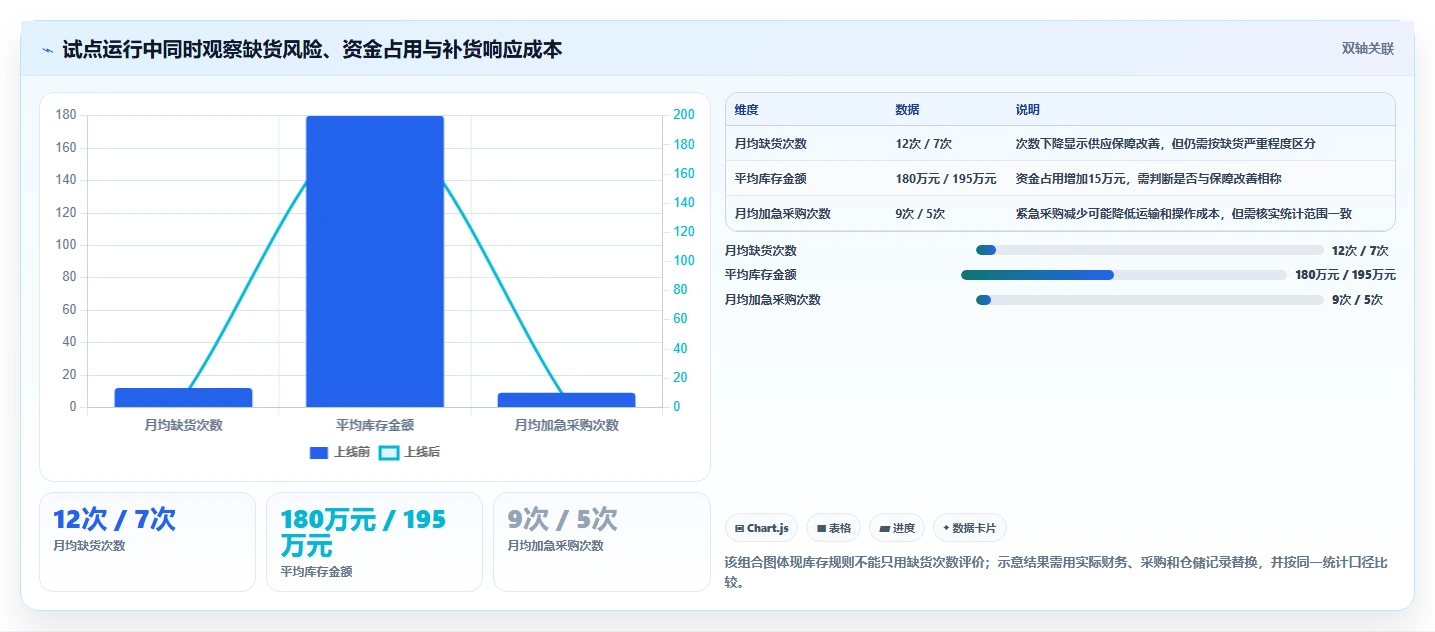Click the table cell 9次 / 5次
This screenshot has height=632, width=1435.
[920, 214]
